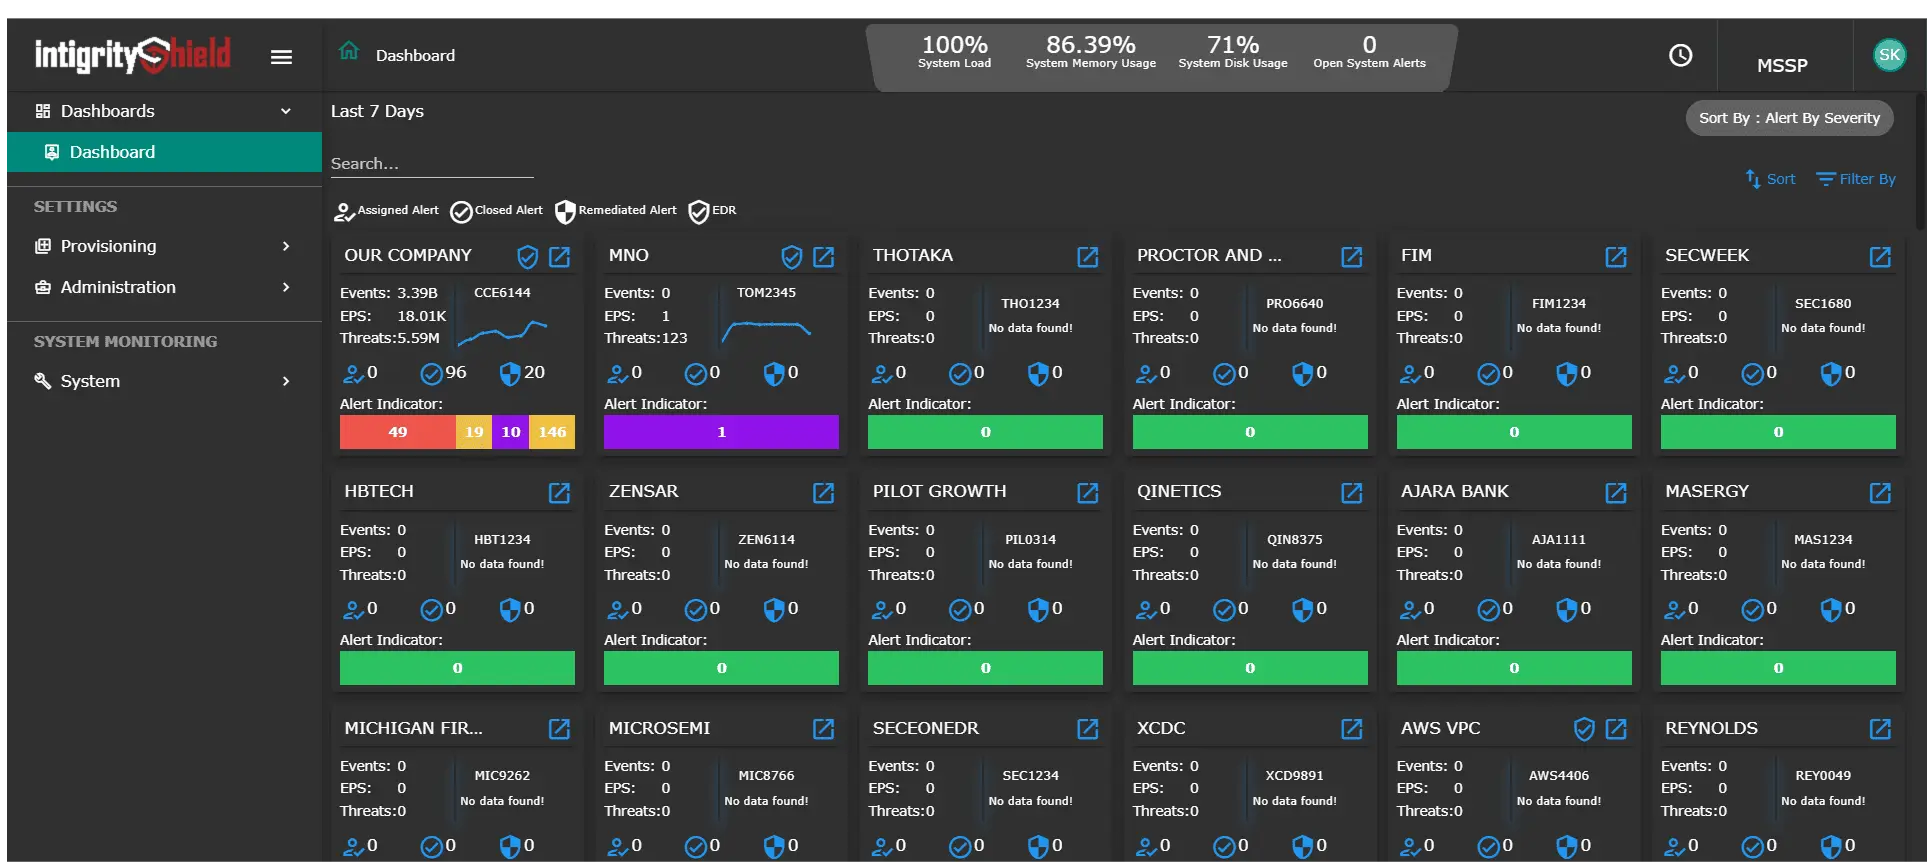Click the HBTECH card title
Screen dimensions: 1927x862
pos(379,492)
